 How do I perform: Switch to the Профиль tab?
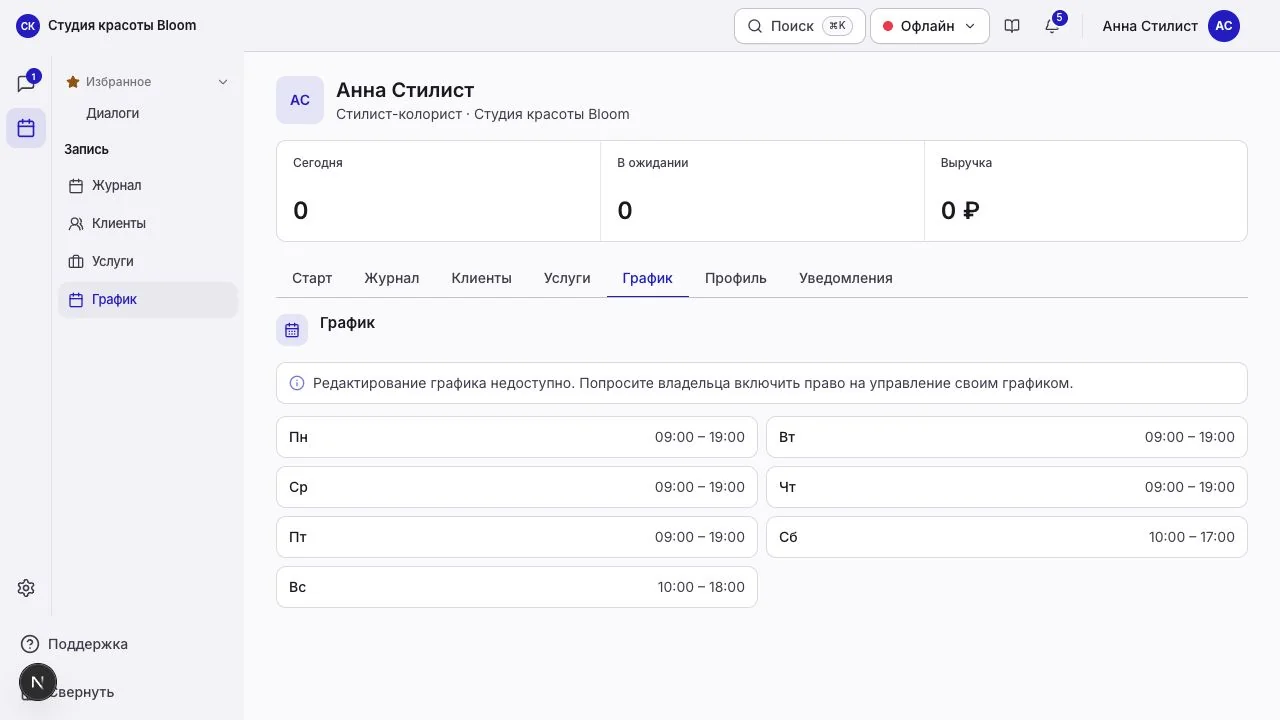(x=736, y=278)
